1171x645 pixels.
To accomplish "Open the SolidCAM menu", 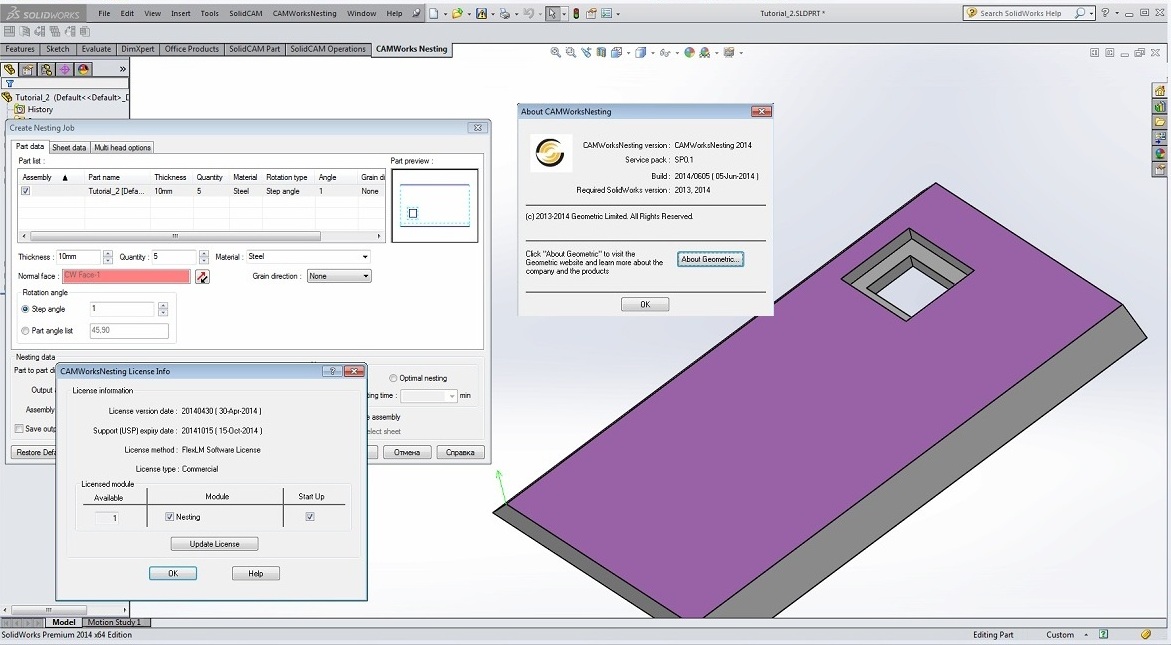I will coord(246,13).
